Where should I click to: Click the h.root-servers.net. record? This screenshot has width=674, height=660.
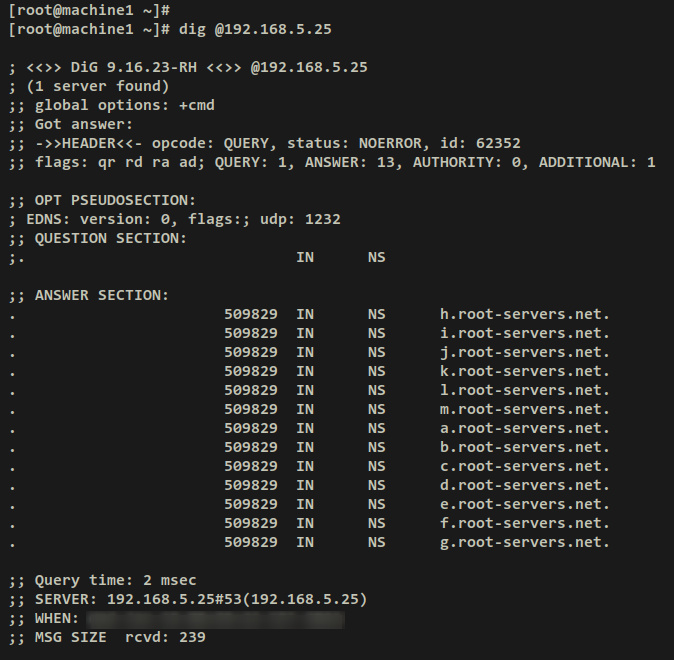pyautogui.click(x=524, y=314)
